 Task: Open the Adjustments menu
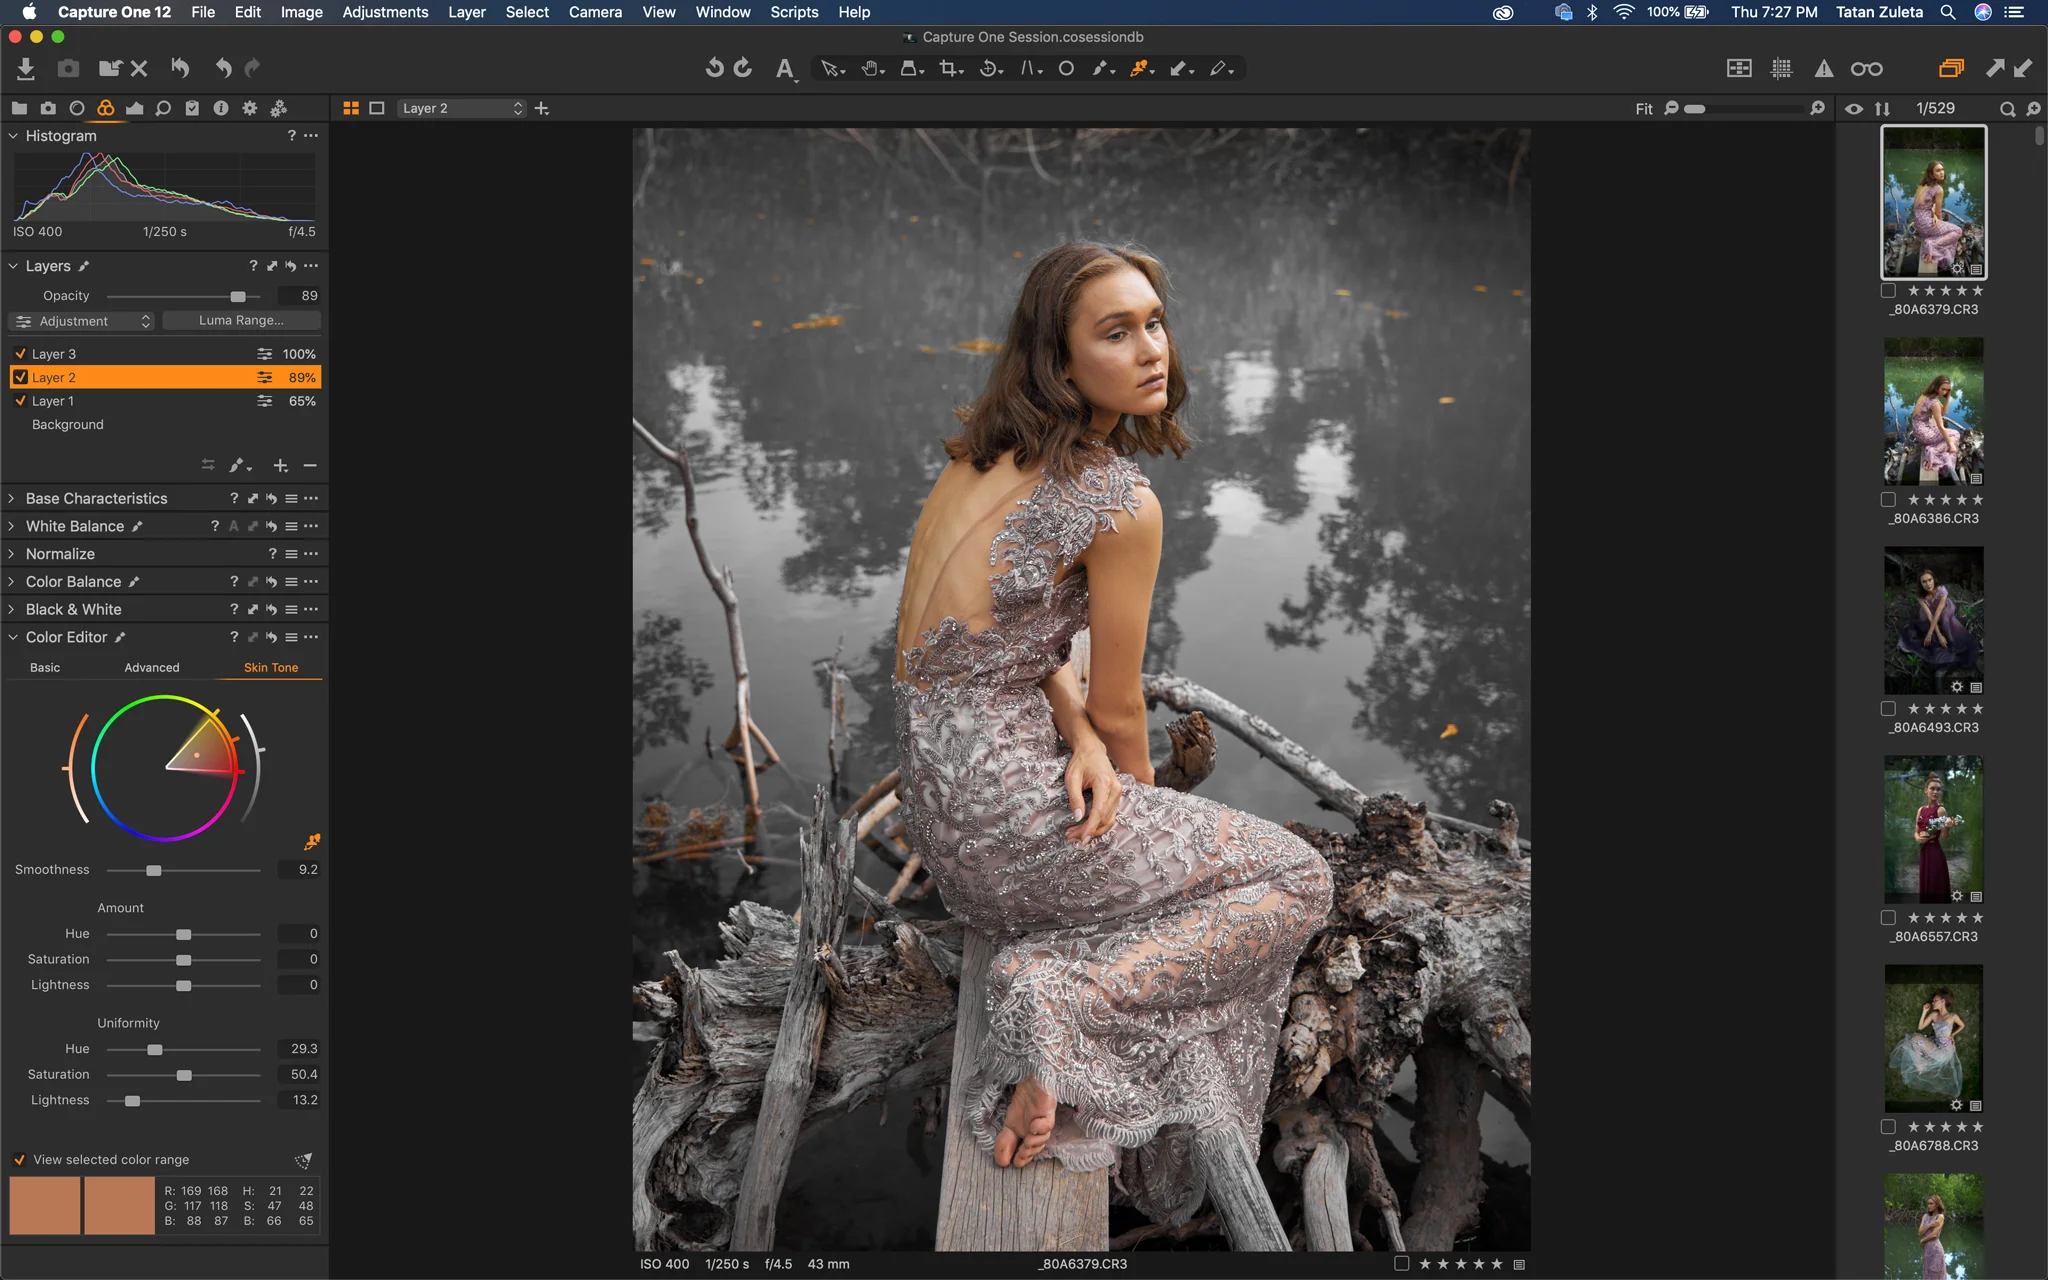click(x=385, y=12)
